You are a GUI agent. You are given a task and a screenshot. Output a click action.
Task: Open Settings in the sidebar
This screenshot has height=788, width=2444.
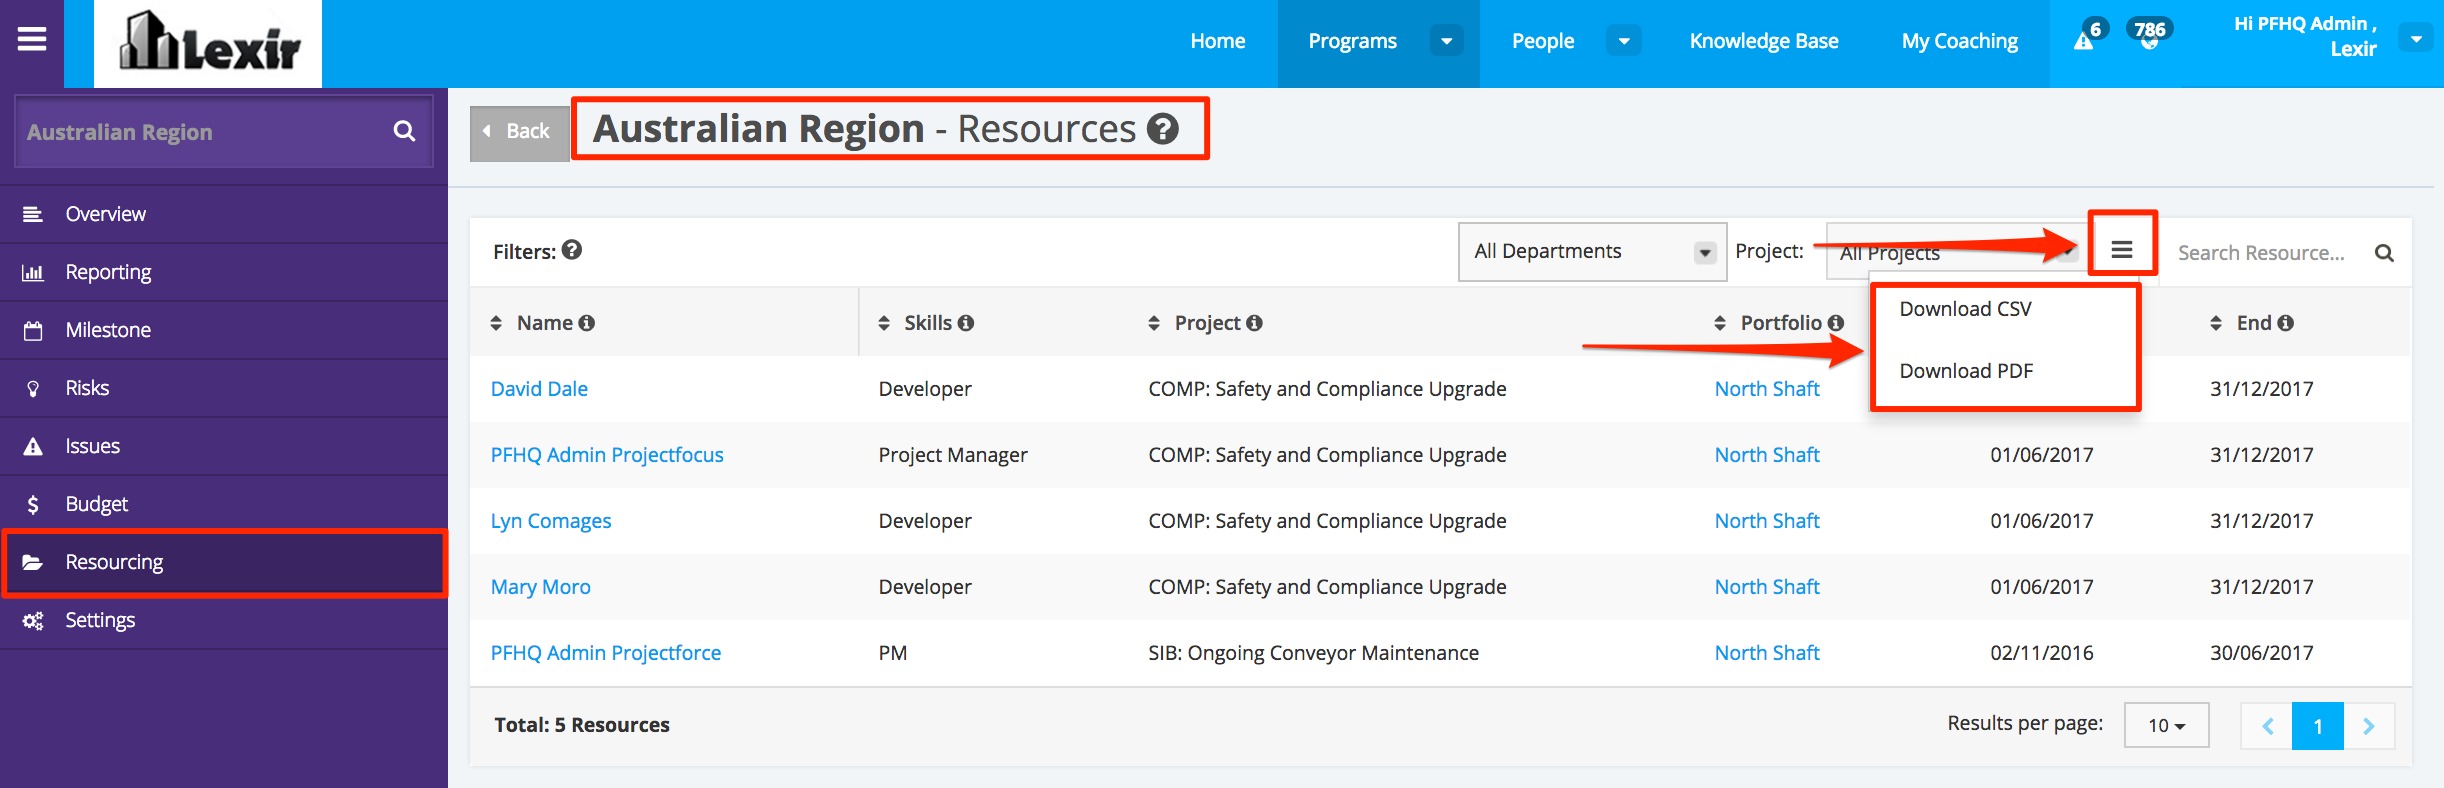(x=224, y=620)
